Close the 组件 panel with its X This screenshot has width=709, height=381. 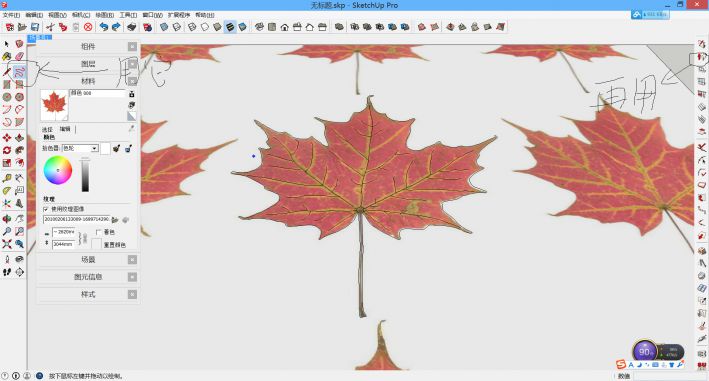[132, 47]
